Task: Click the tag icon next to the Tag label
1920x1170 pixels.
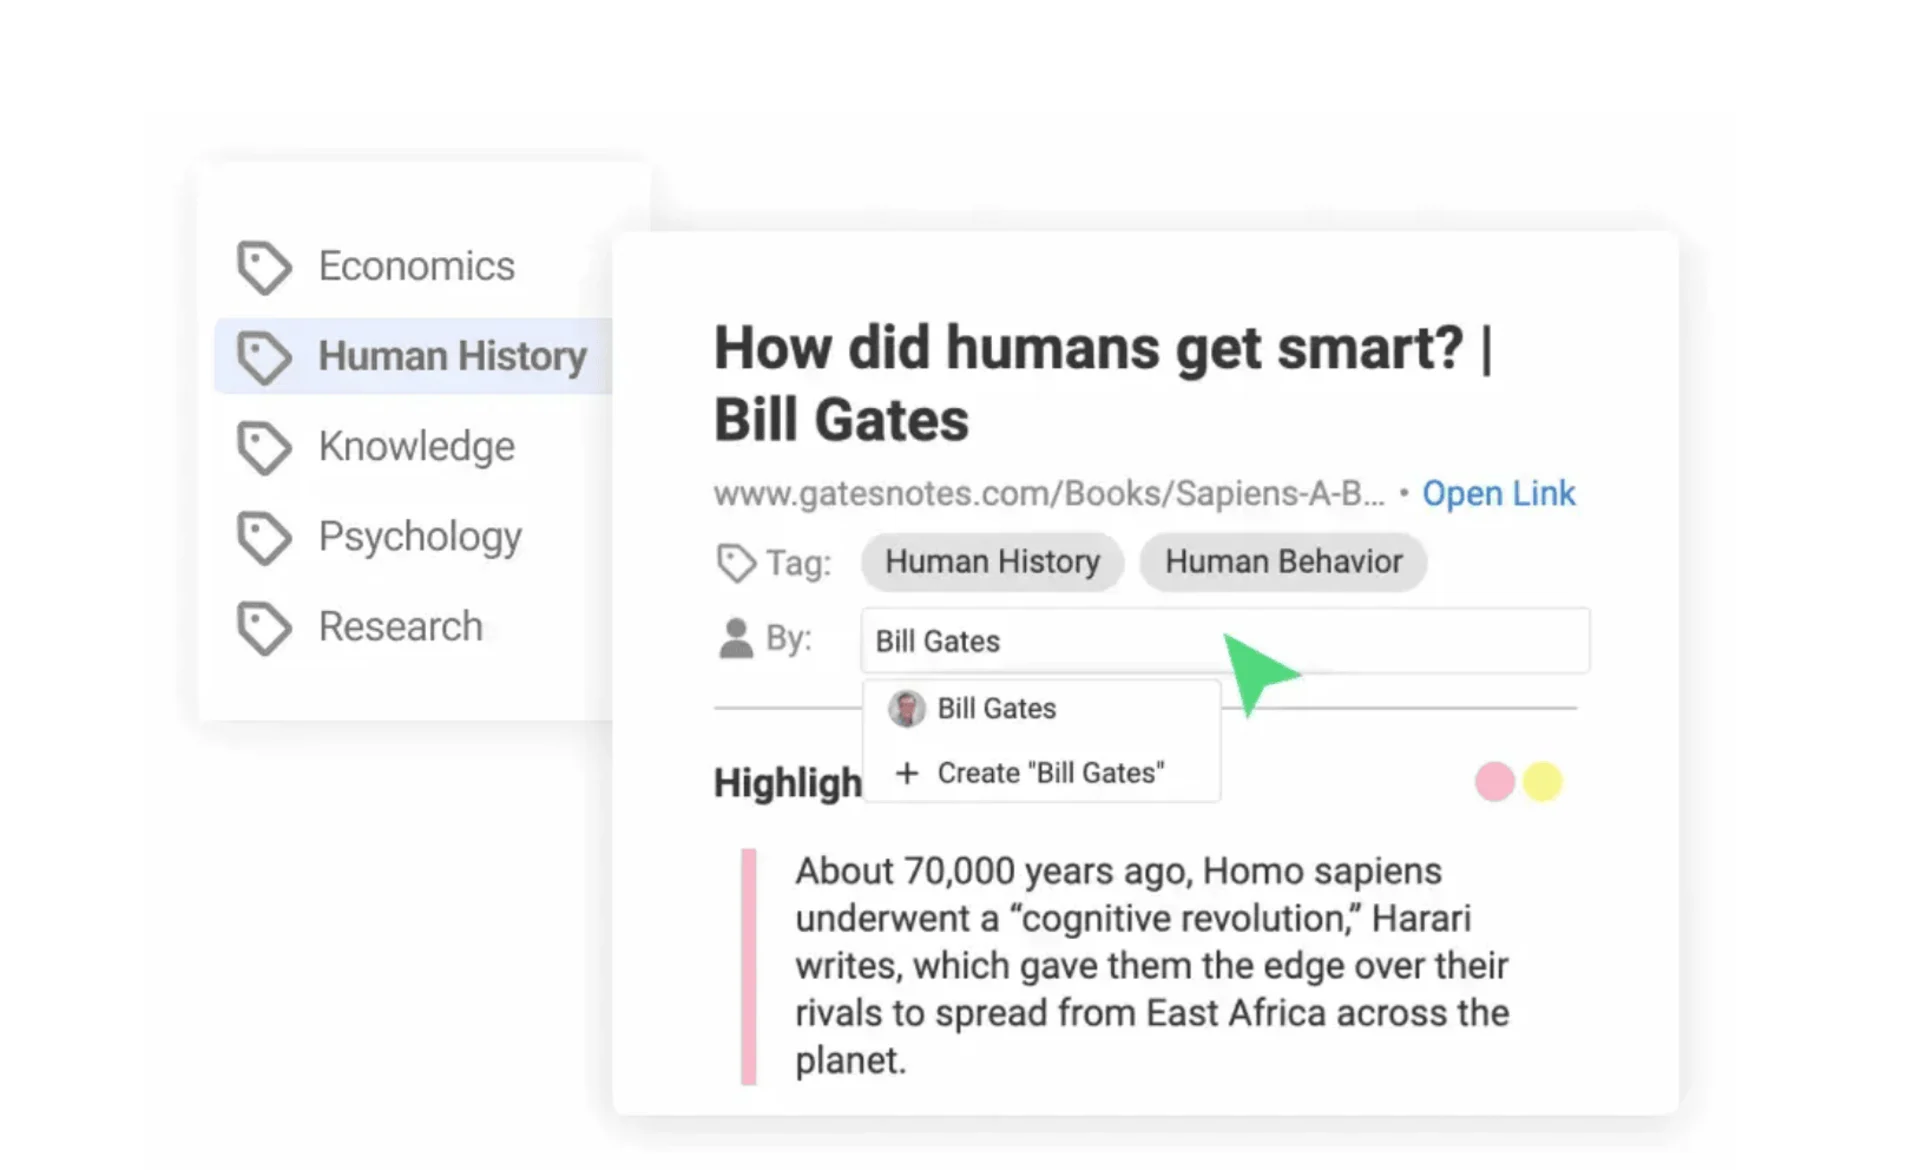Action: point(736,562)
